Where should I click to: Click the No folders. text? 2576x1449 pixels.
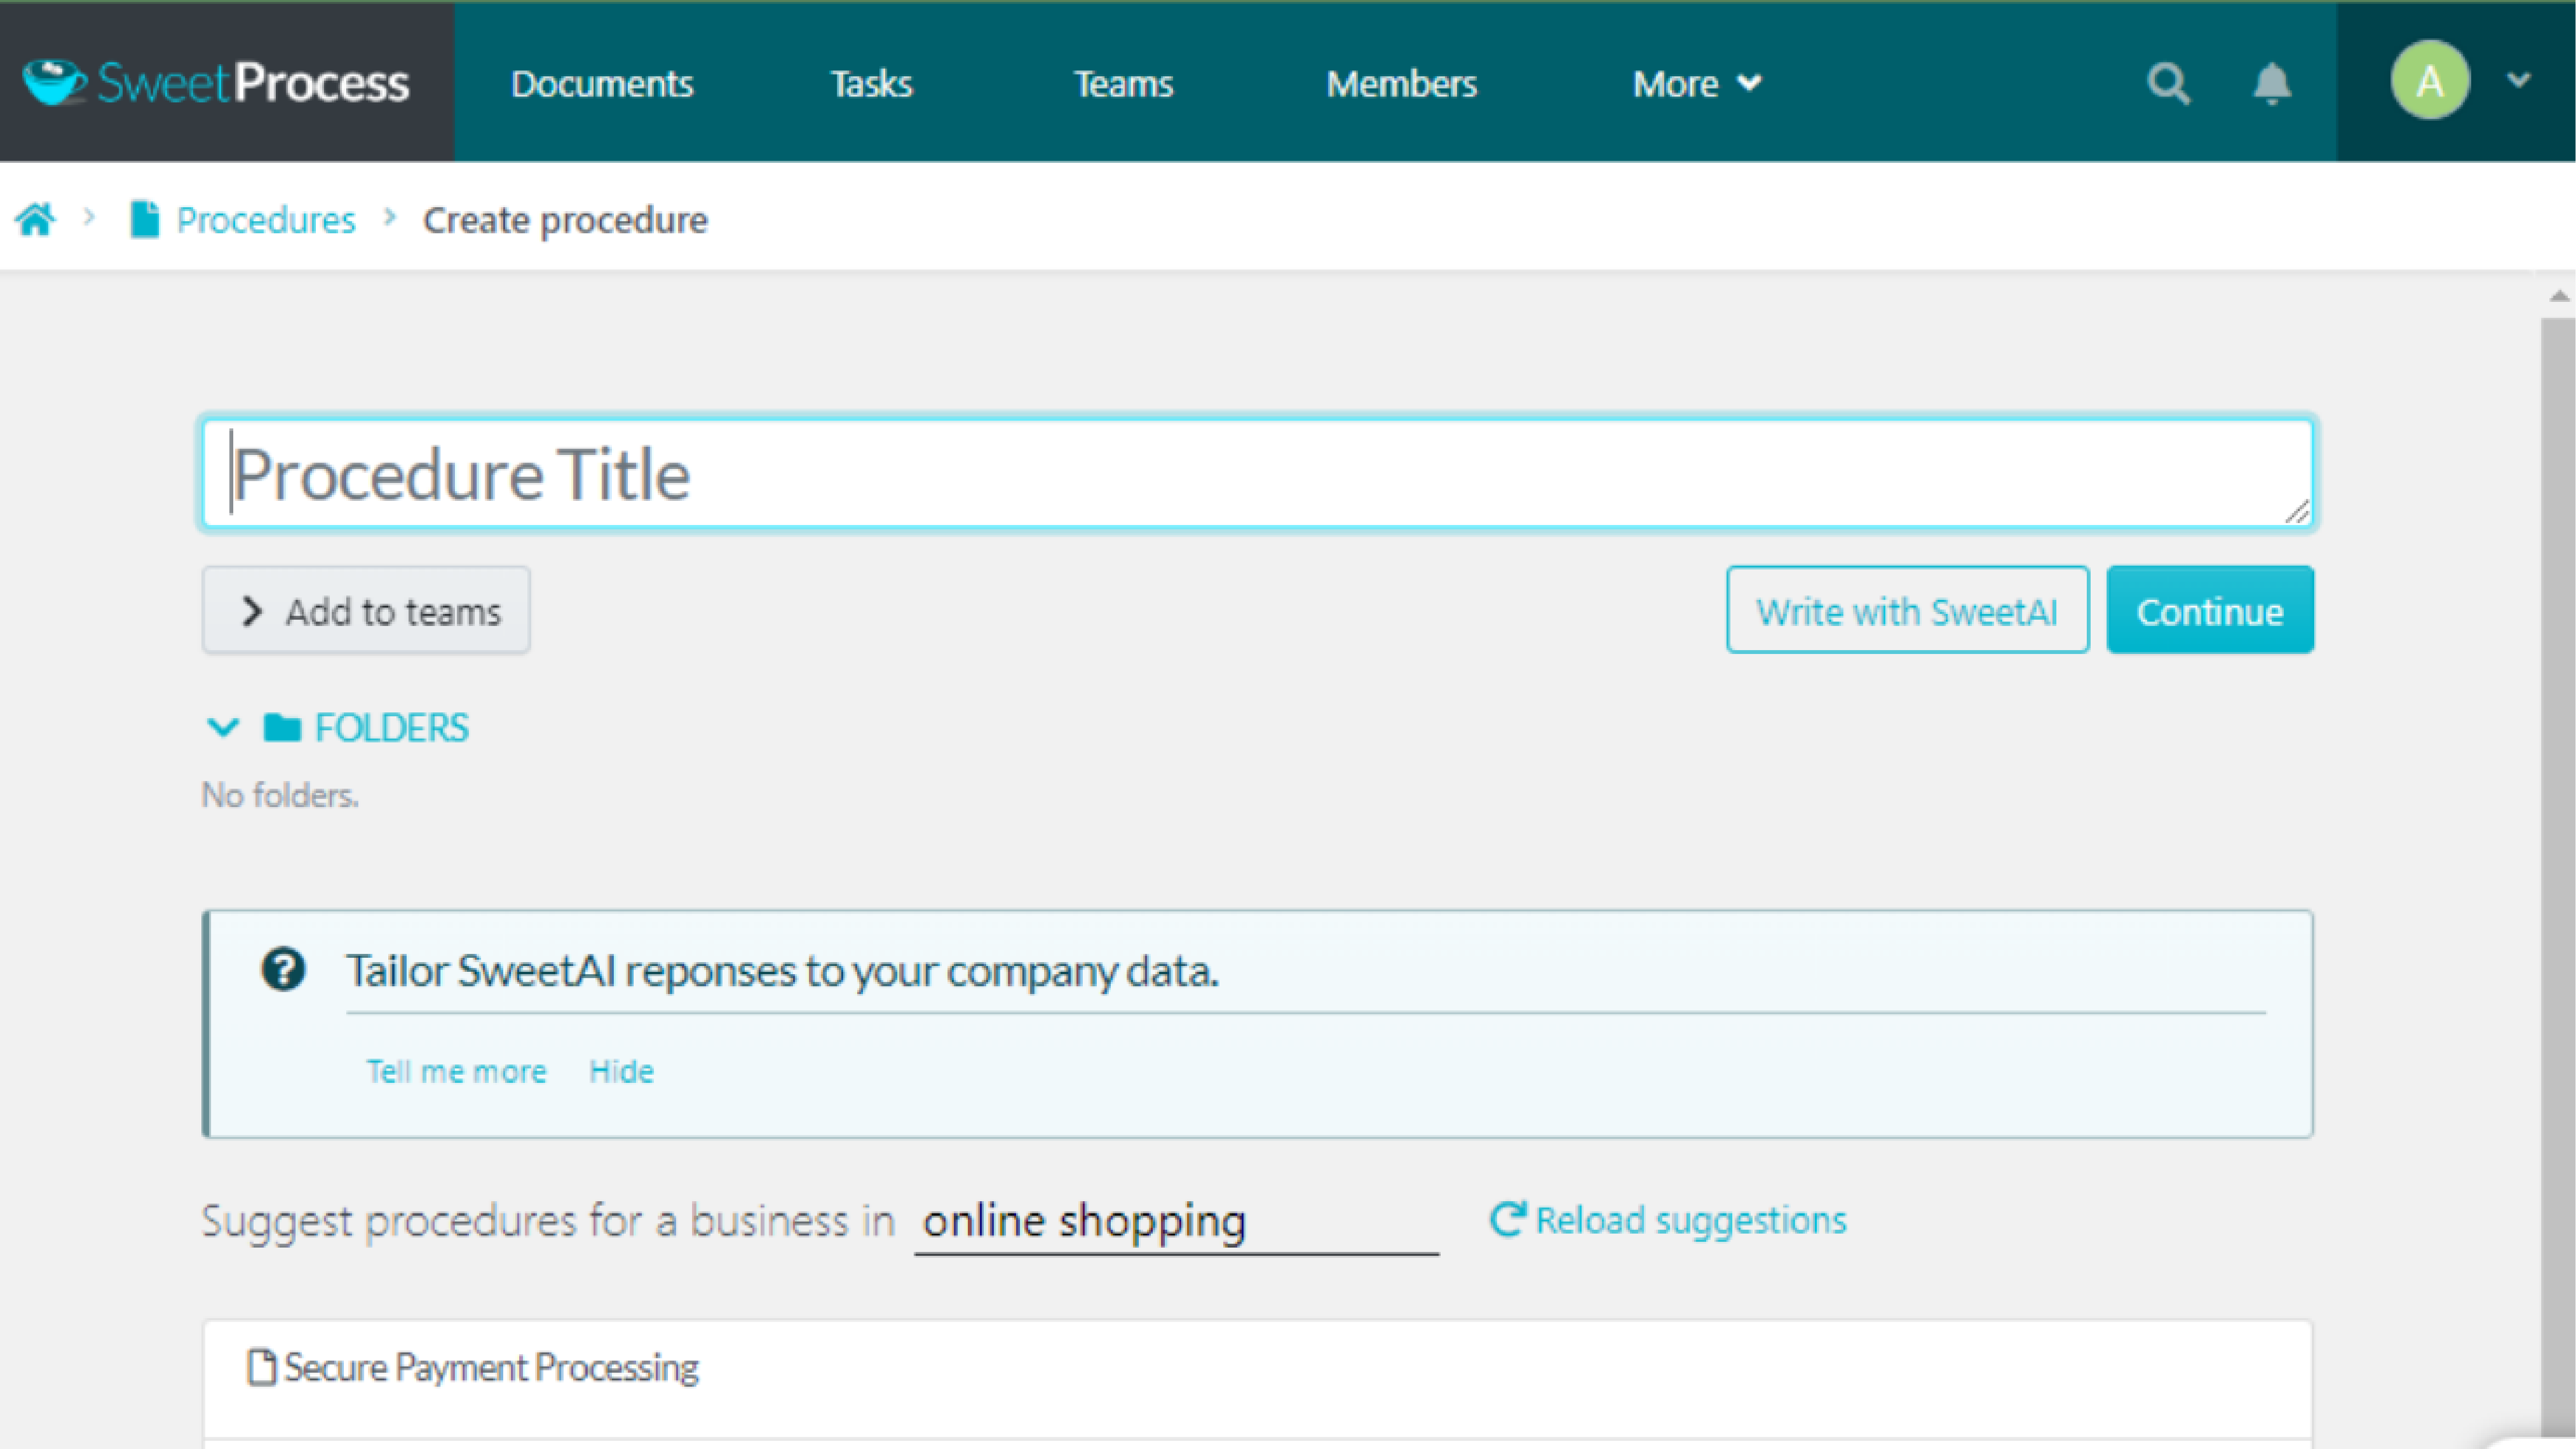(x=280, y=795)
